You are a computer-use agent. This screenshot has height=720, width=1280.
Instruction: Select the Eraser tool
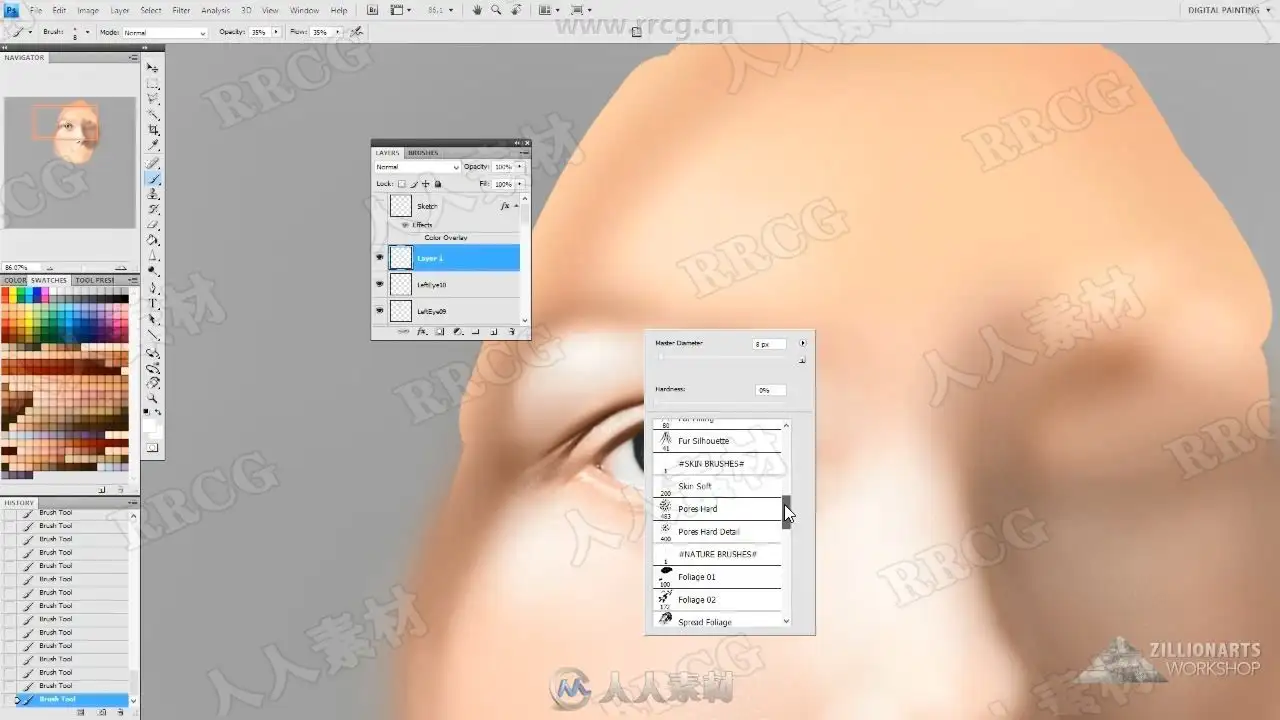[153, 225]
